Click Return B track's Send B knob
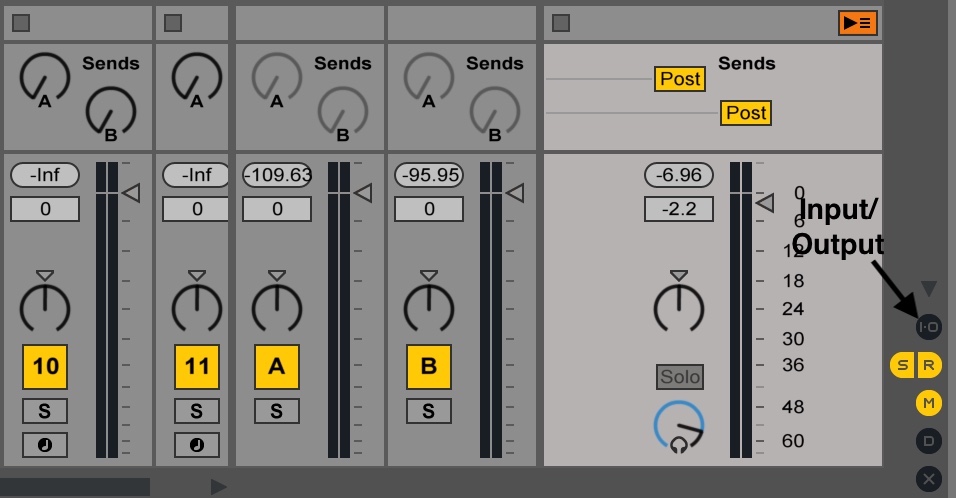956x498 pixels. pyautogui.click(x=494, y=112)
